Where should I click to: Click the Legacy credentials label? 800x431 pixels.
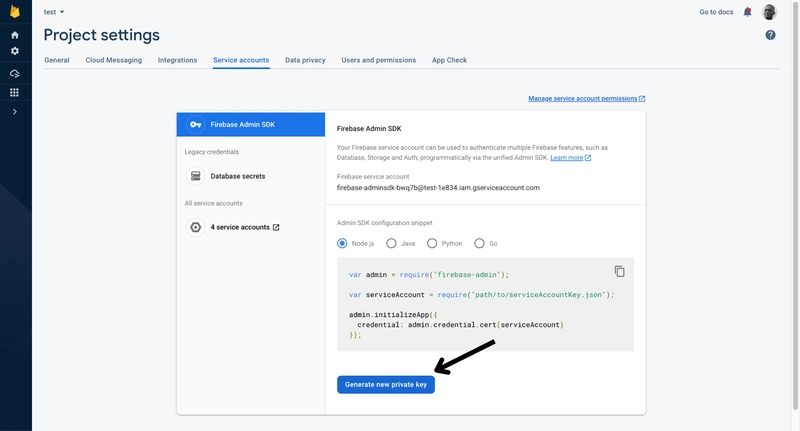coord(212,152)
